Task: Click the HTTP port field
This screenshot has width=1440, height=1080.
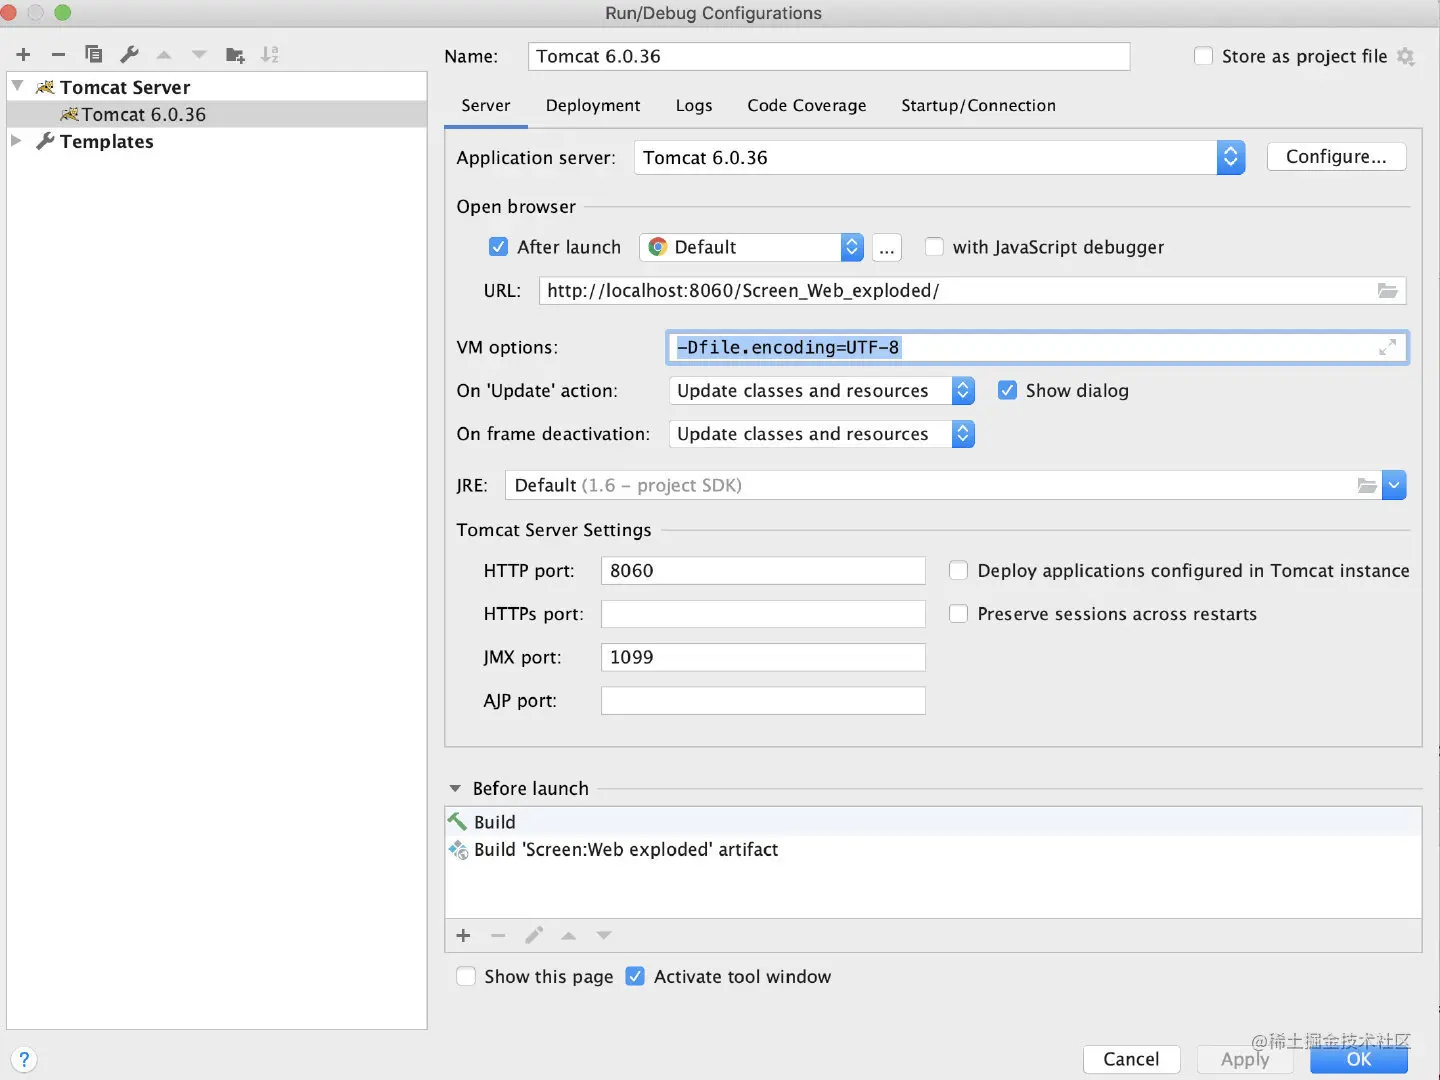Action: (763, 571)
